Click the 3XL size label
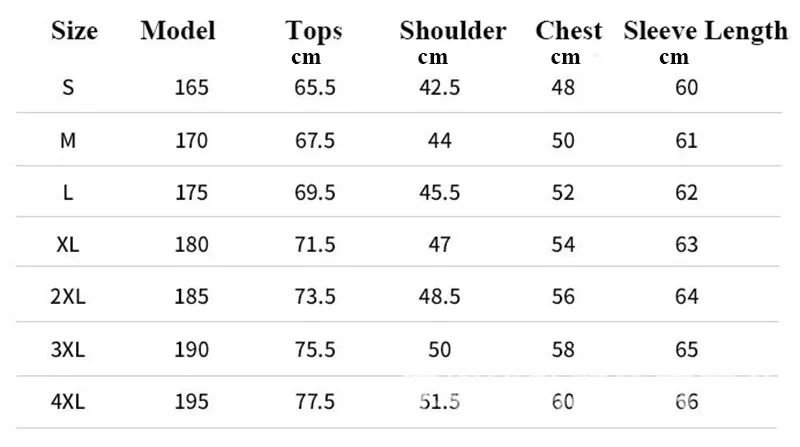Viewport: 800px width, 447px height. (x=68, y=350)
